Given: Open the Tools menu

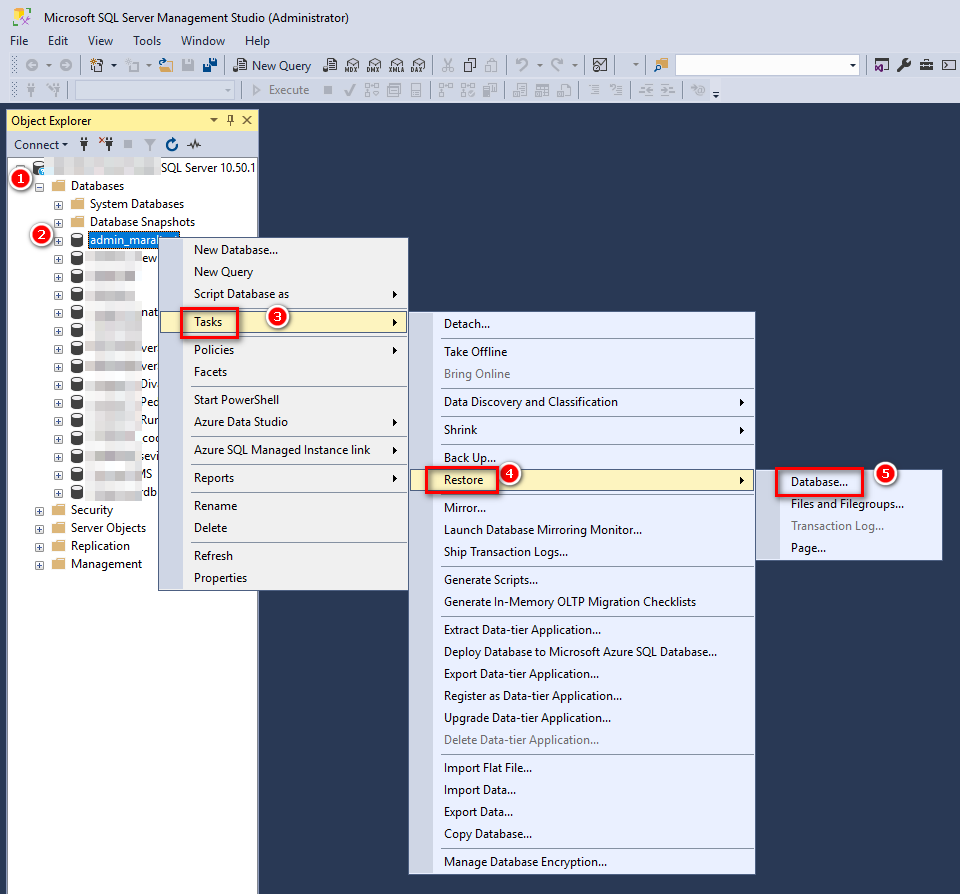Looking at the screenshot, I should point(147,41).
